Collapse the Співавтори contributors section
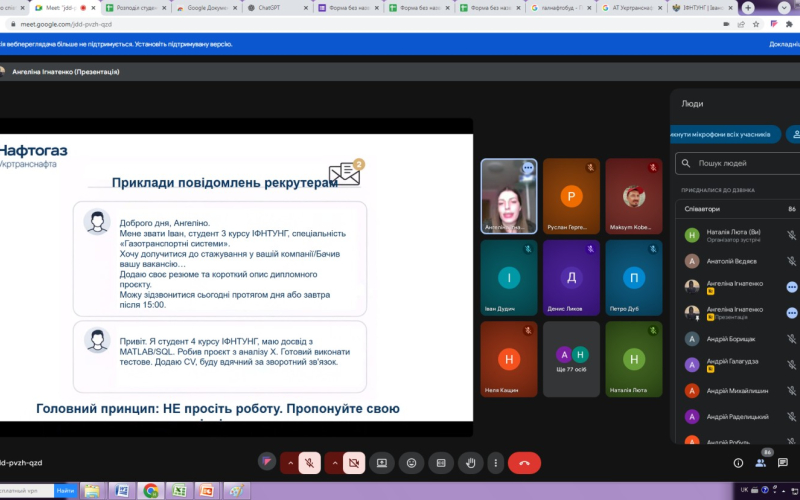 (x=738, y=209)
